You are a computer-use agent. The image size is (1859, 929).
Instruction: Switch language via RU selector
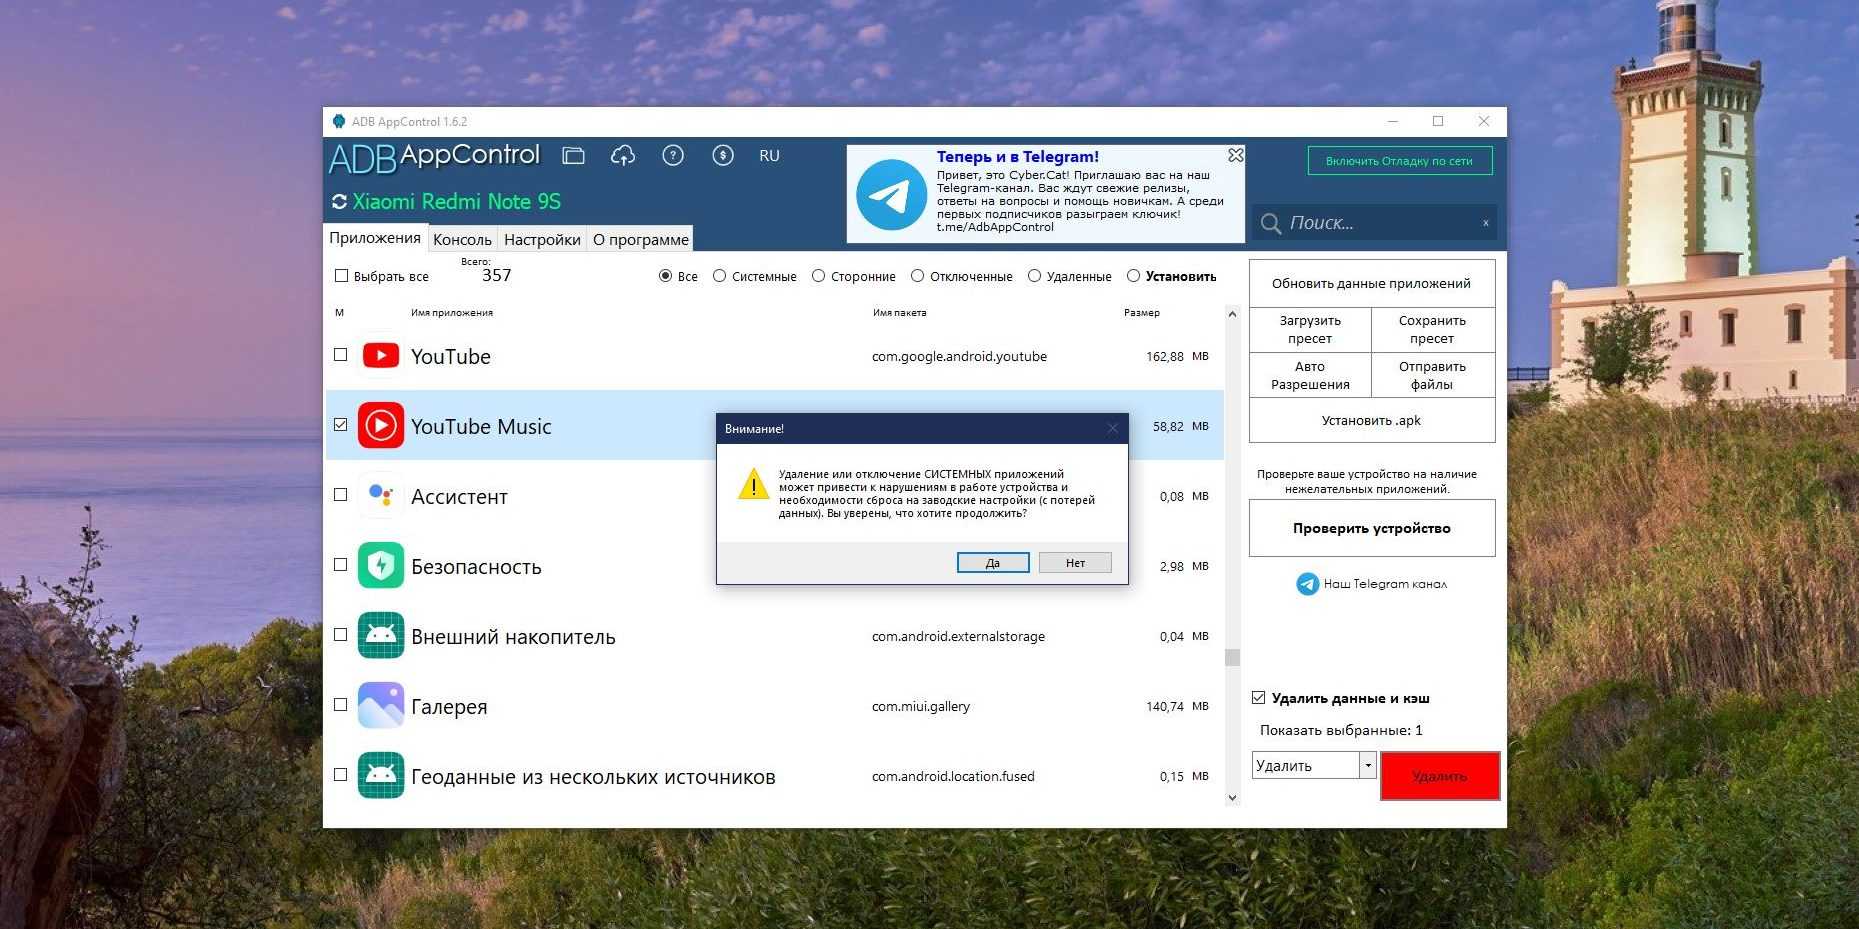click(769, 156)
